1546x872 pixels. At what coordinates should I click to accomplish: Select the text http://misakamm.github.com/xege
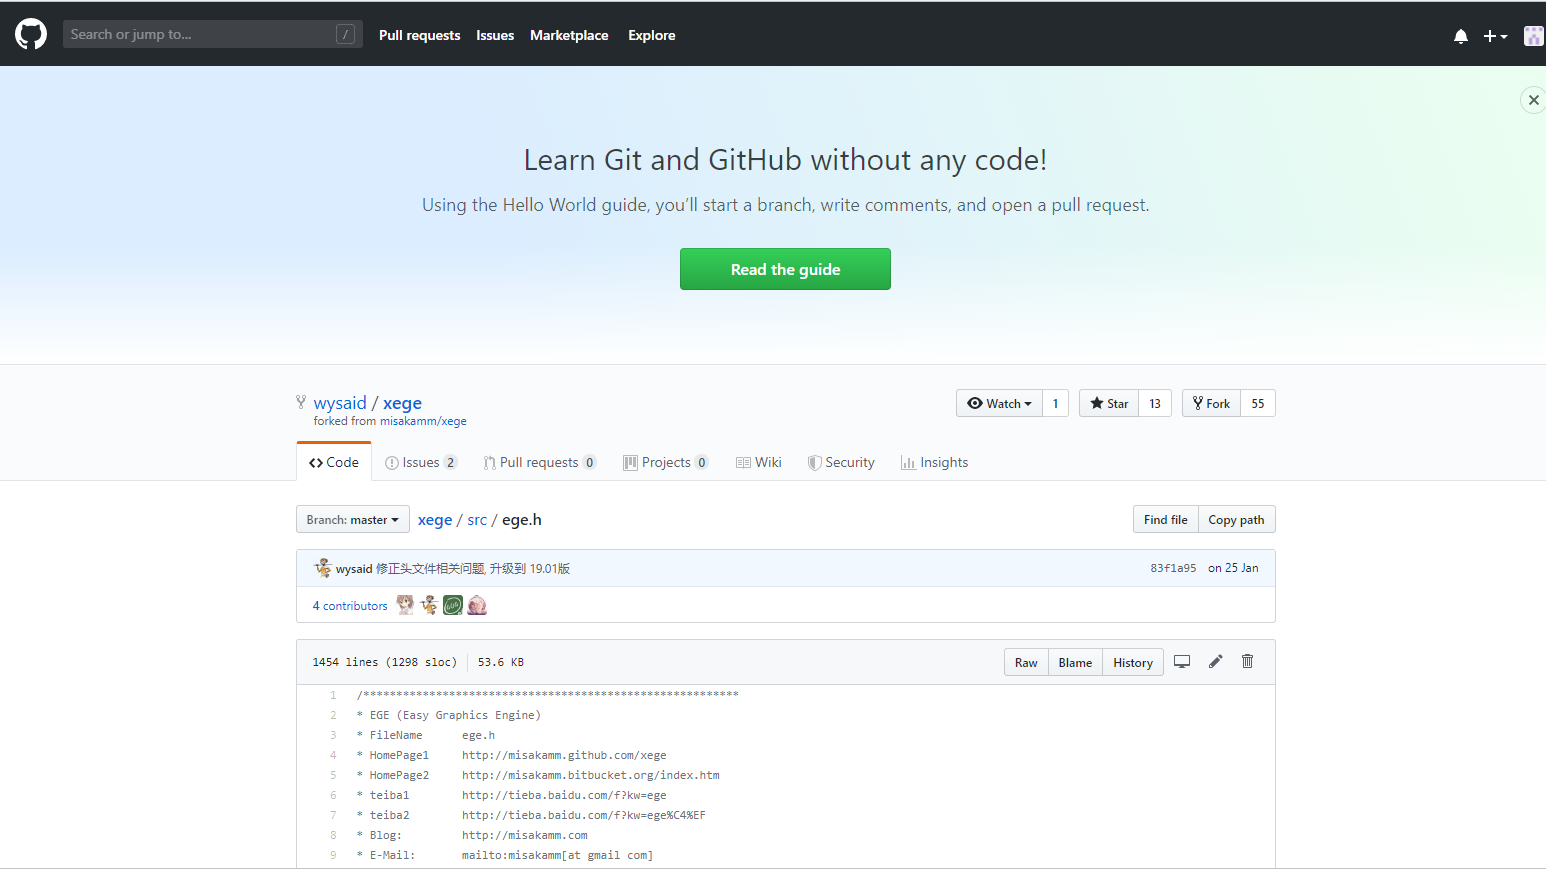pyautogui.click(x=564, y=755)
